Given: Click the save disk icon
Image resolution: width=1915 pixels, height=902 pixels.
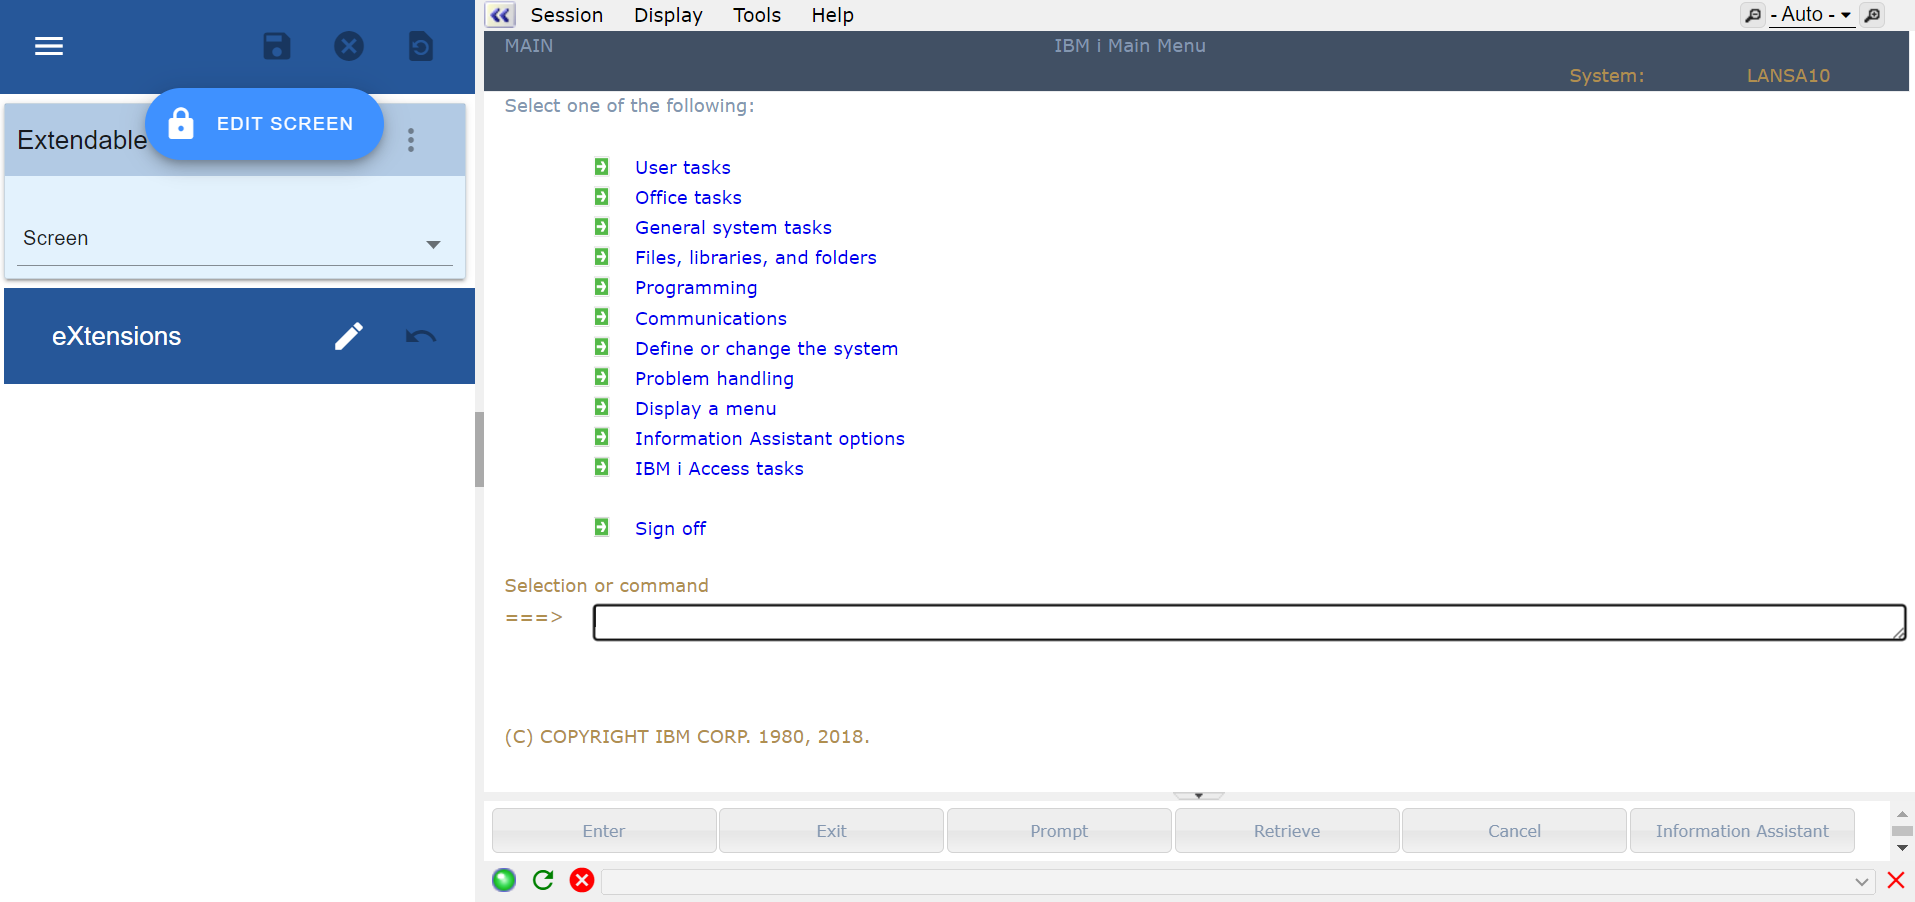Looking at the screenshot, I should (x=277, y=46).
